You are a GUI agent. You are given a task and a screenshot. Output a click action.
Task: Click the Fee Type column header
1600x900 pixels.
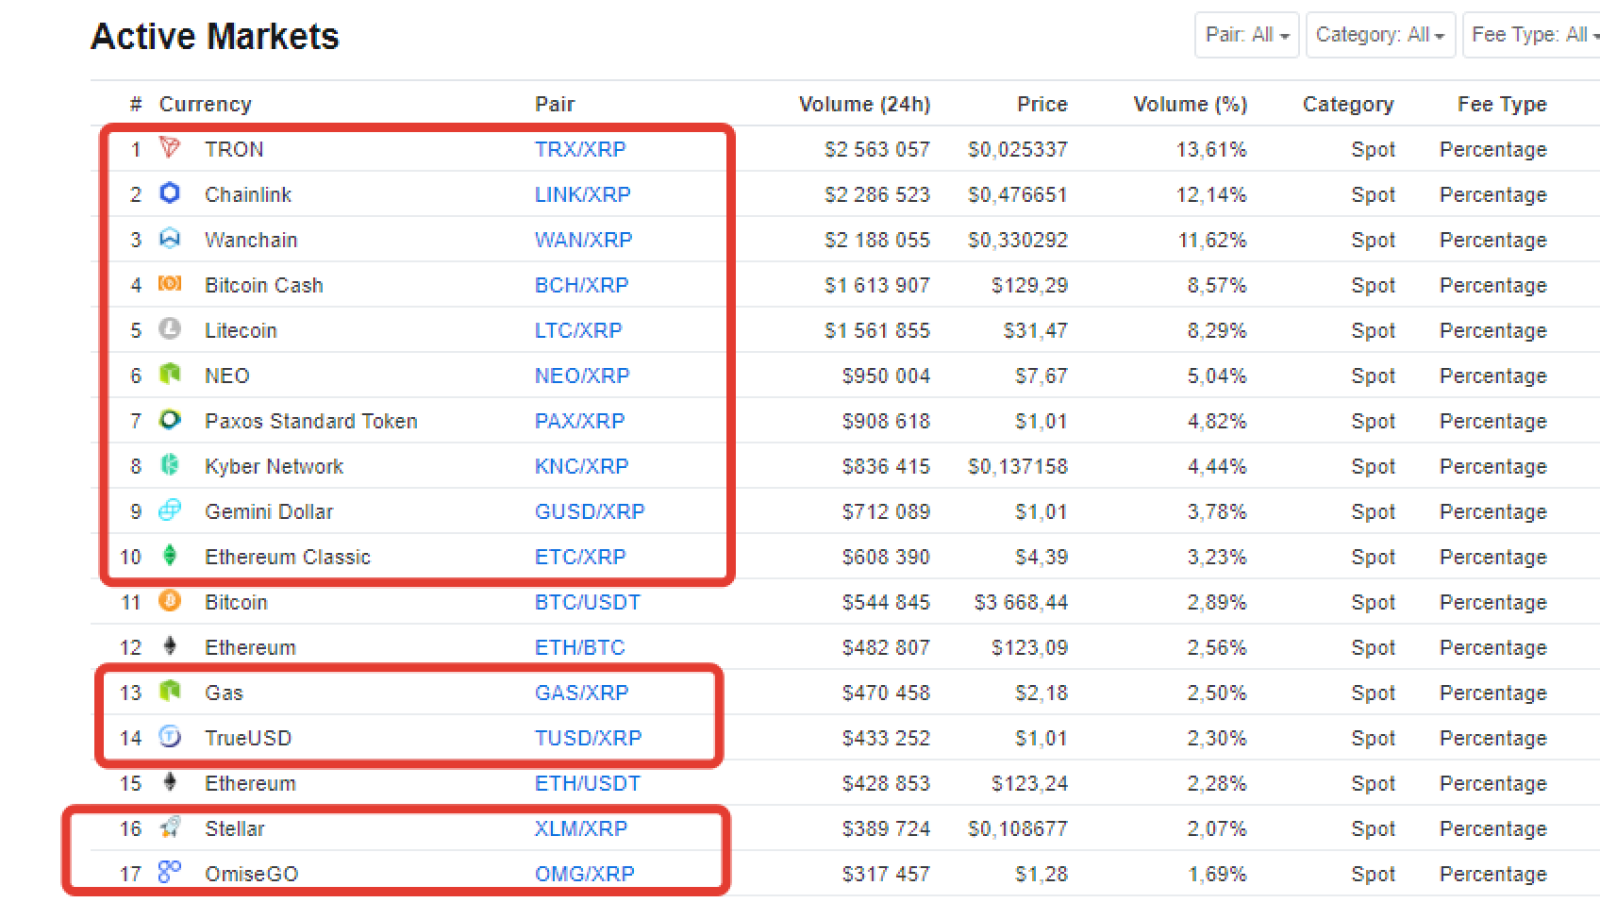[1502, 104]
